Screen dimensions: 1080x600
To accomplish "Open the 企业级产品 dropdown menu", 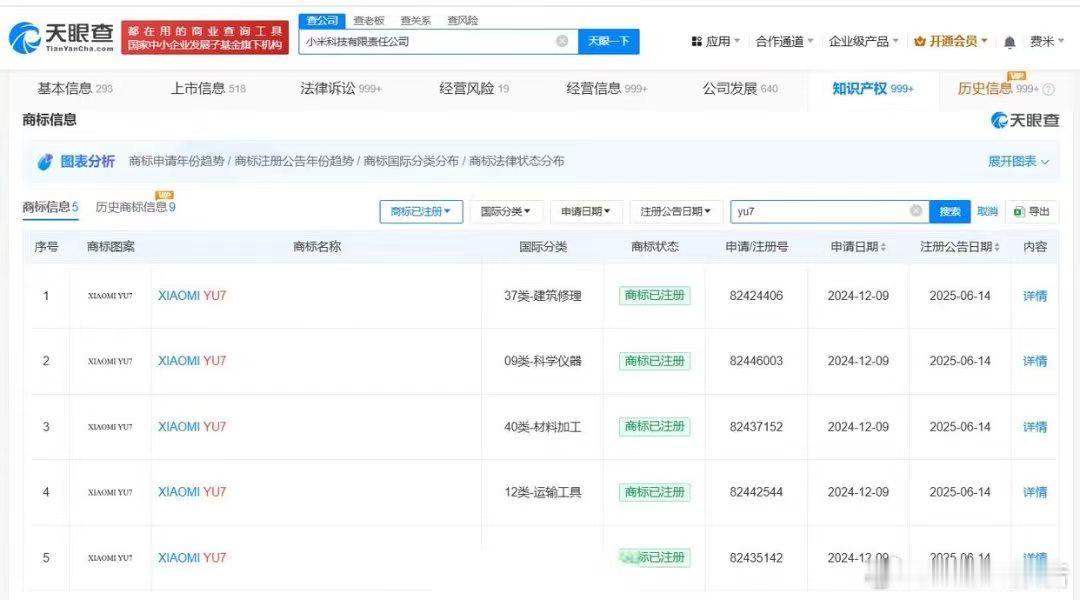I will (864, 41).
